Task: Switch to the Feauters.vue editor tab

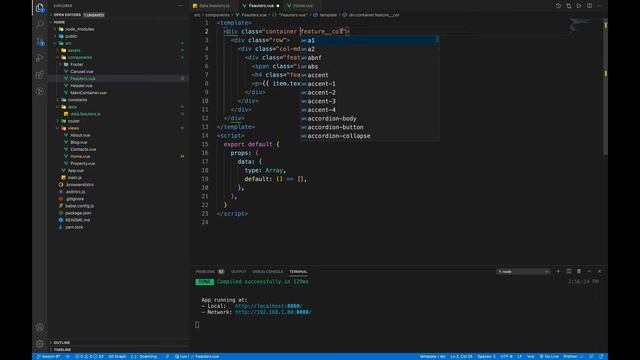Action: click(260, 6)
